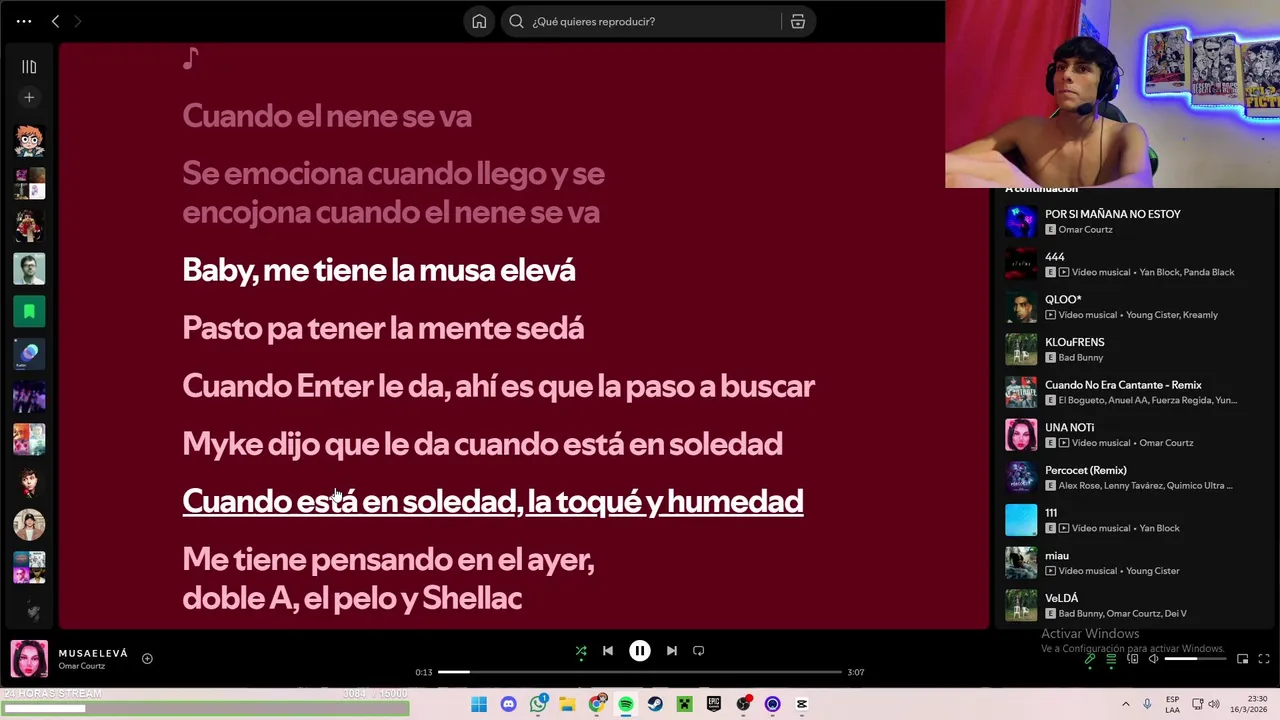Toggle the queue panel
Image resolution: width=1280 pixels, height=720 pixels.
pos(1111,659)
